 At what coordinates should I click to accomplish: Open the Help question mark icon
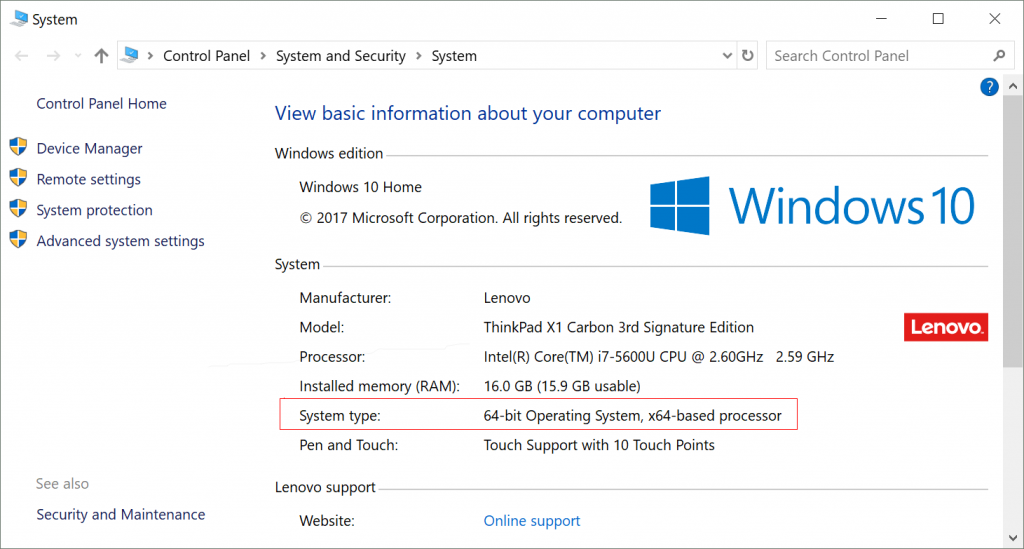tap(990, 88)
